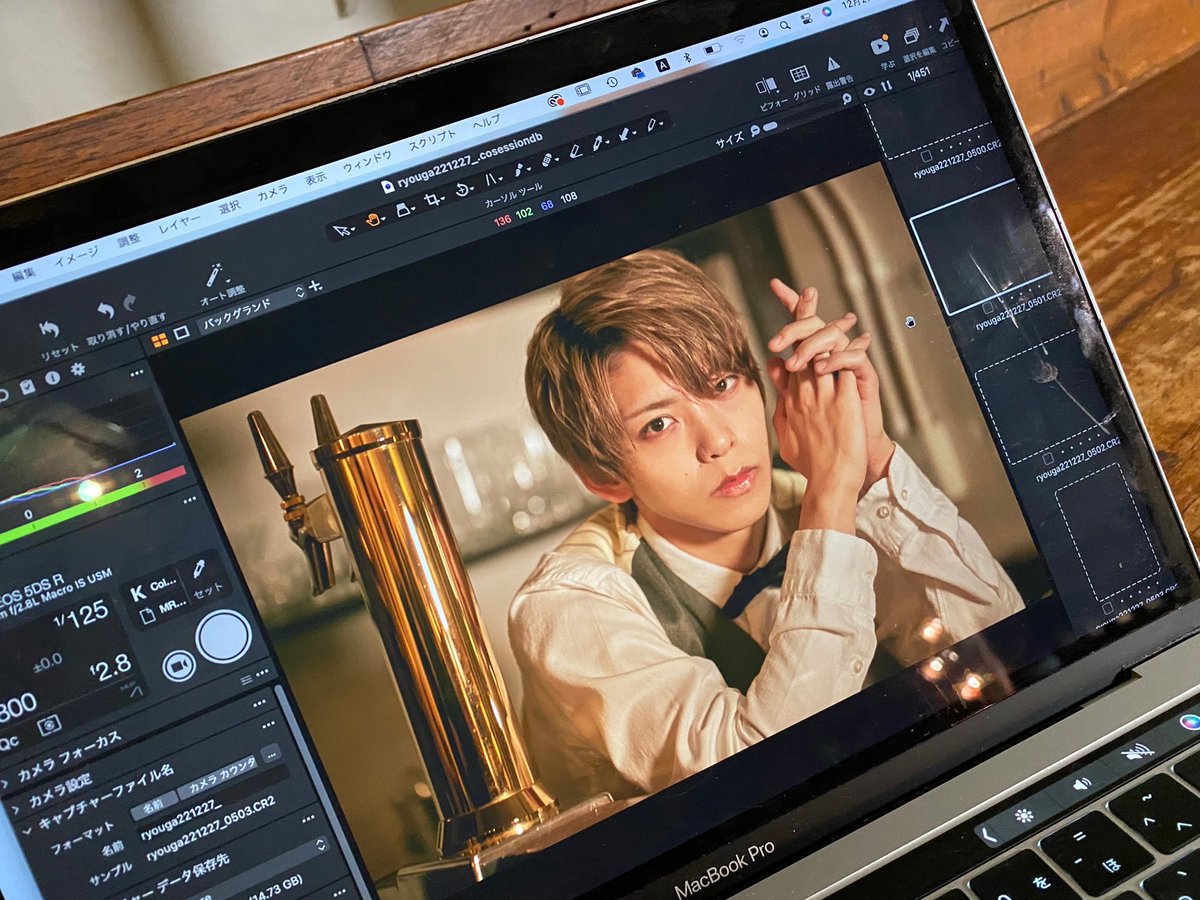Open the Window (ウィンドウ) menu
1200x900 pixels.
367,160
